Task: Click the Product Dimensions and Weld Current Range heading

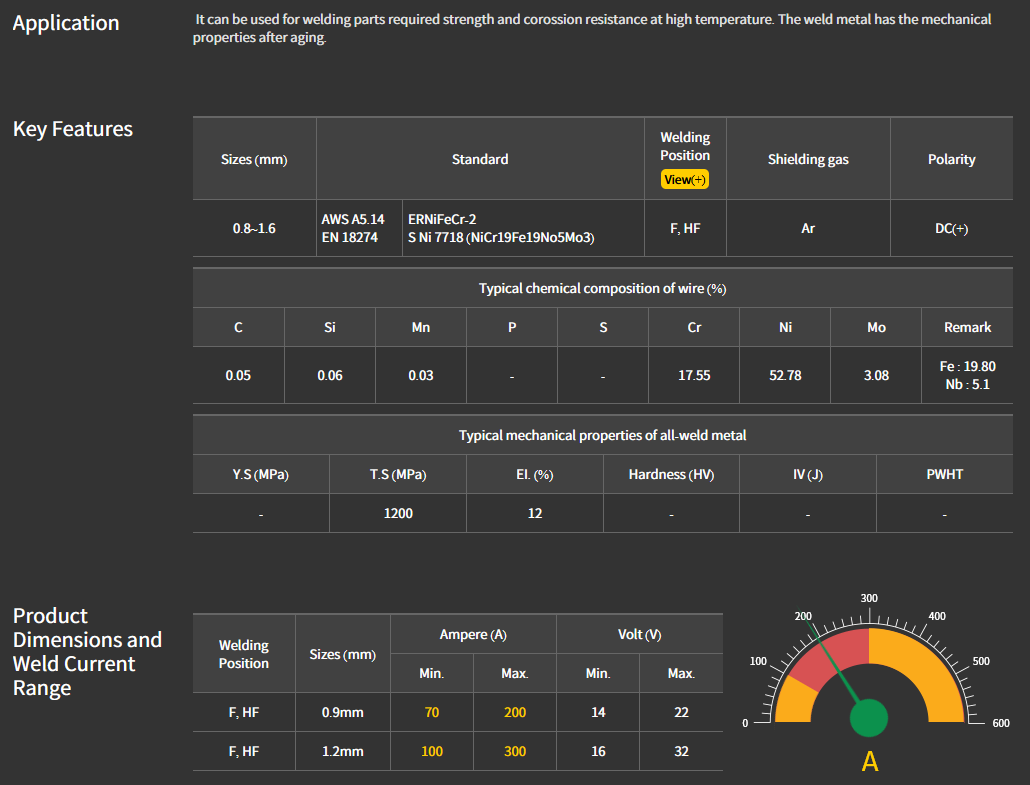Action: (87, 652)
